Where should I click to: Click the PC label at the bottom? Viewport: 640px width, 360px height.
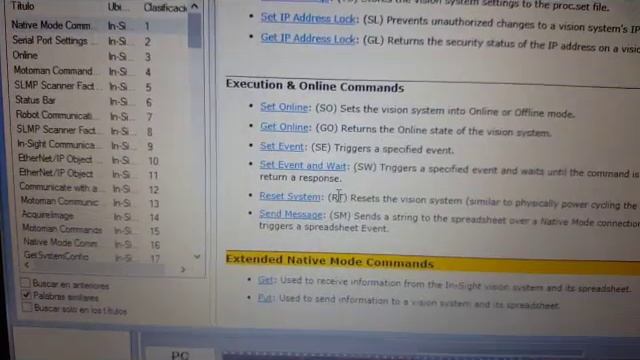point(180,355)
